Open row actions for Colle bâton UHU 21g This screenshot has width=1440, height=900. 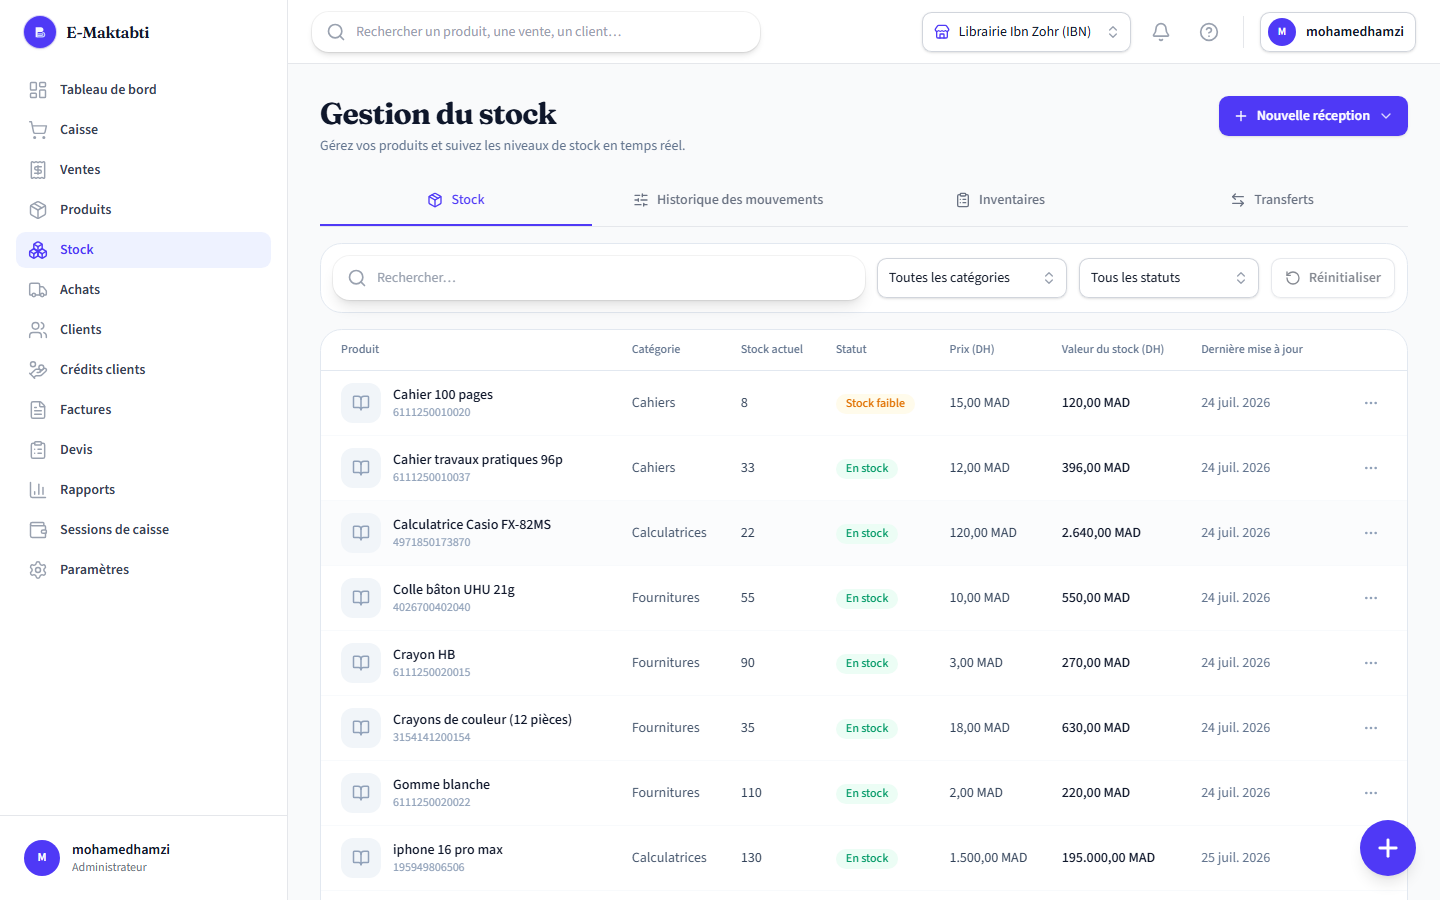tap(1371, 598)
